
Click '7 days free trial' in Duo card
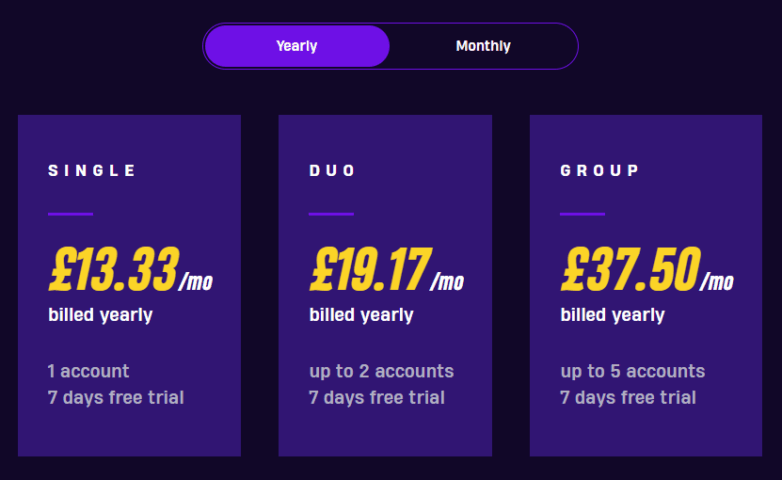377,397
